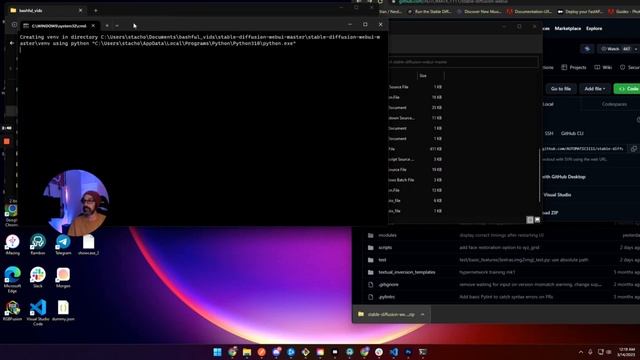Viewport: 640px width, 360px height.
Task: Open the RGBFusion desktop shortcut
Action: coord(12,311)
